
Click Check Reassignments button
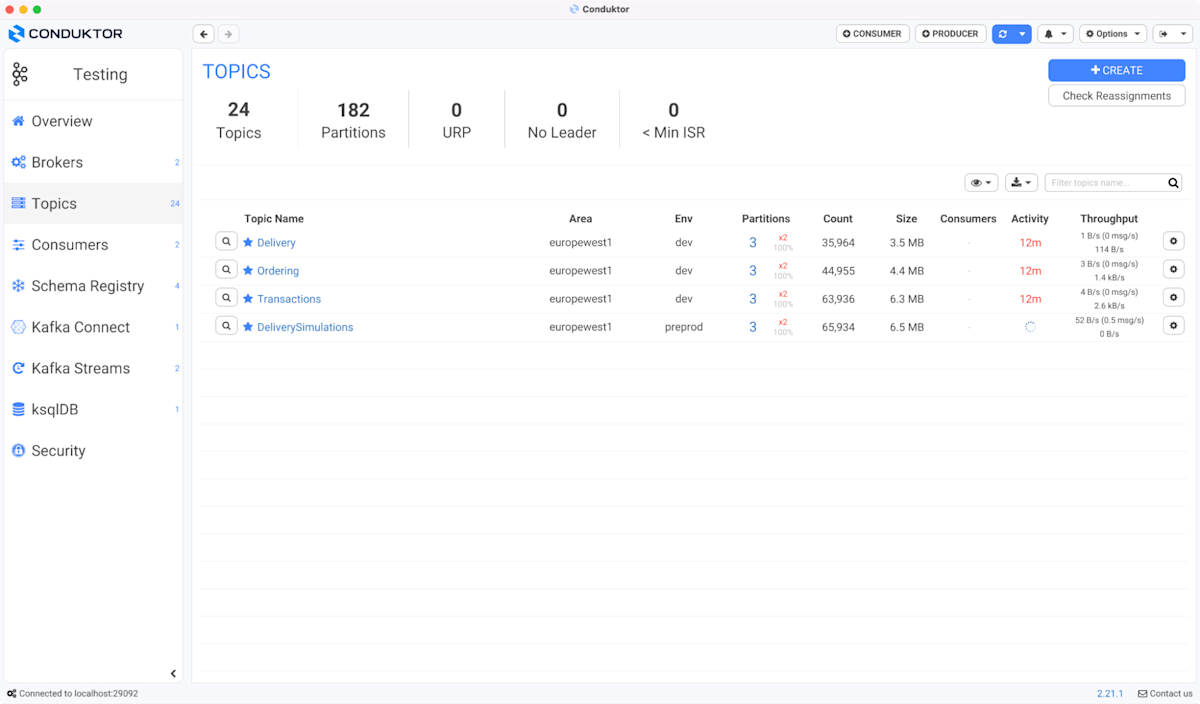(x=1116, y=96)
